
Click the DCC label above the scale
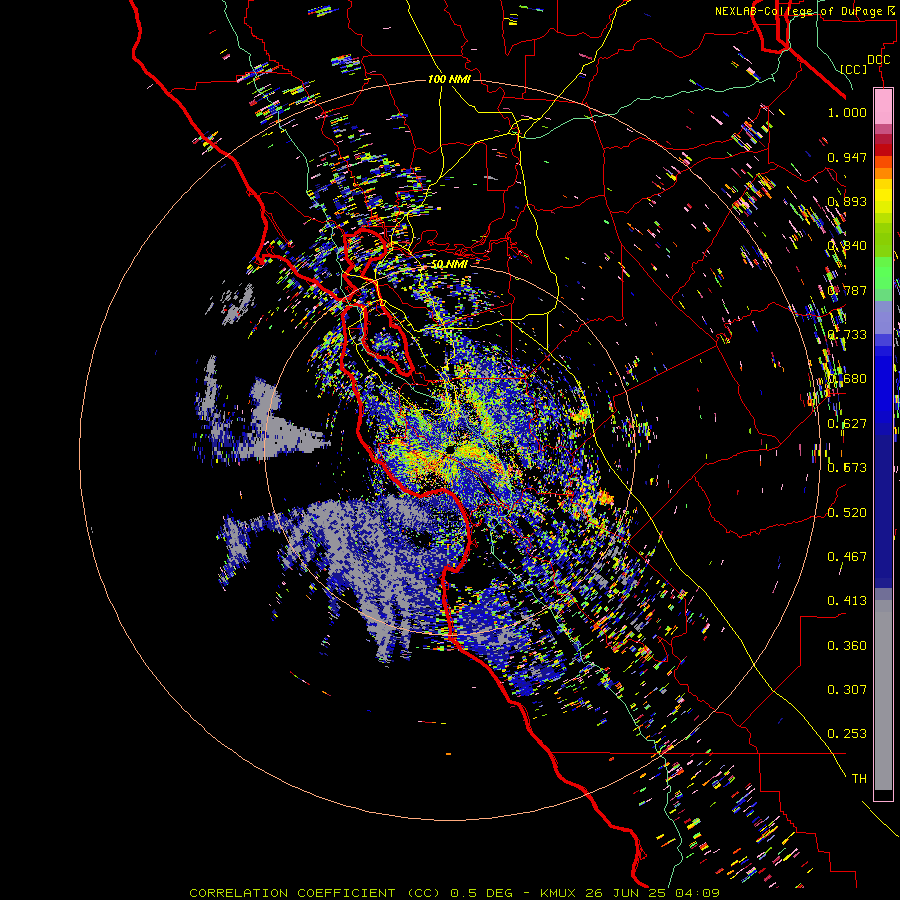pos(878,60)
